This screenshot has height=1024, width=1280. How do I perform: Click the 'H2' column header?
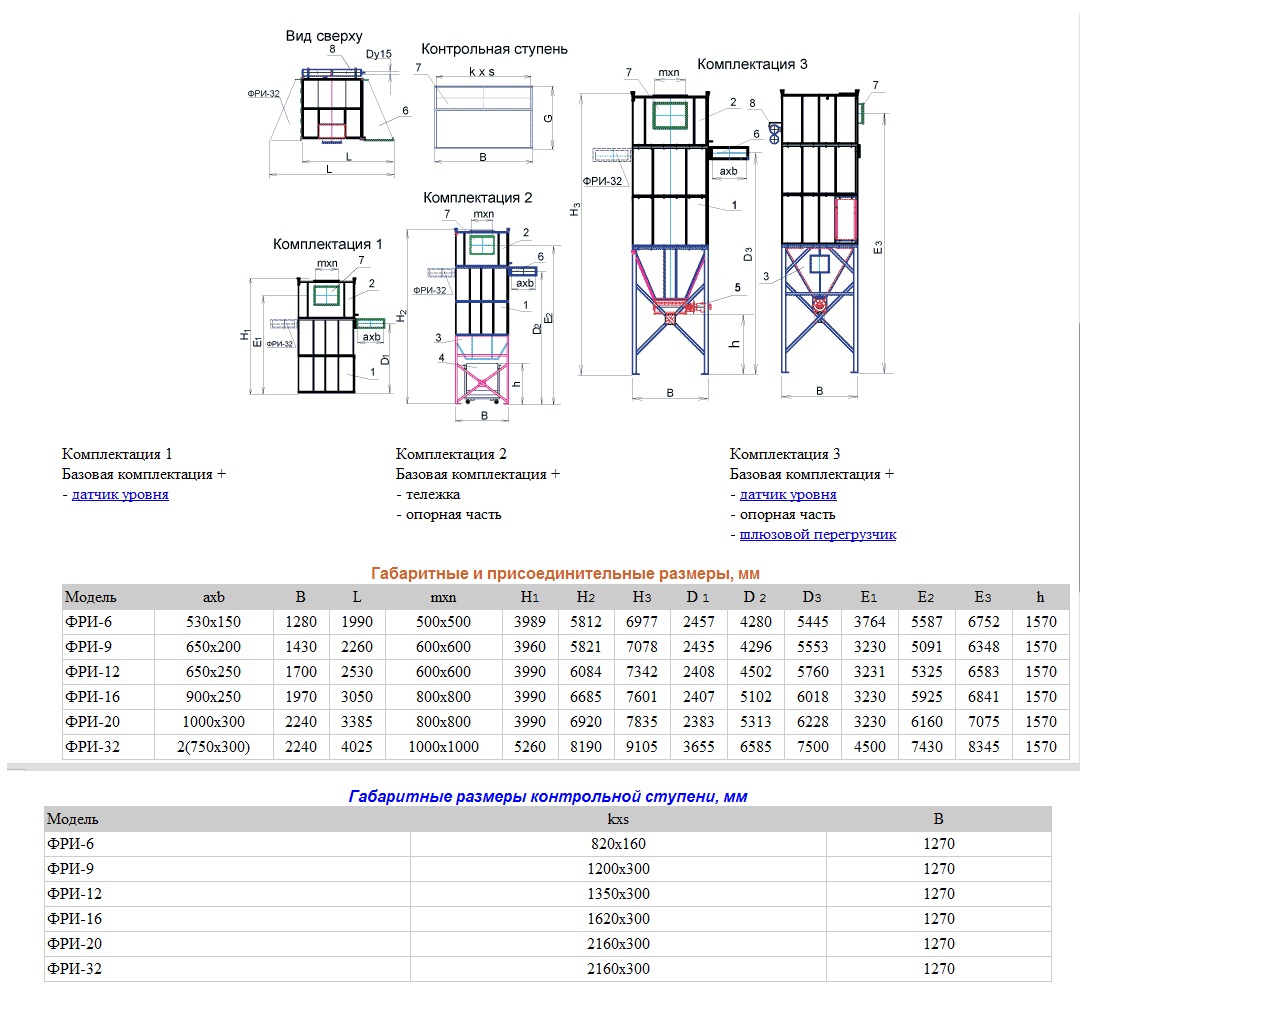point(586,597)
